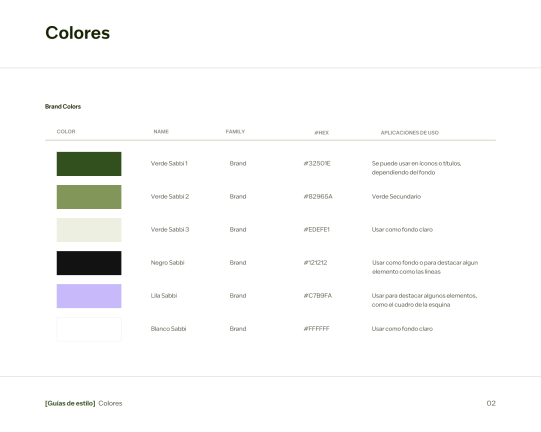
Task: Click the Verde Sabbi 1 dark green swatch
Action: tap(89, 164)
